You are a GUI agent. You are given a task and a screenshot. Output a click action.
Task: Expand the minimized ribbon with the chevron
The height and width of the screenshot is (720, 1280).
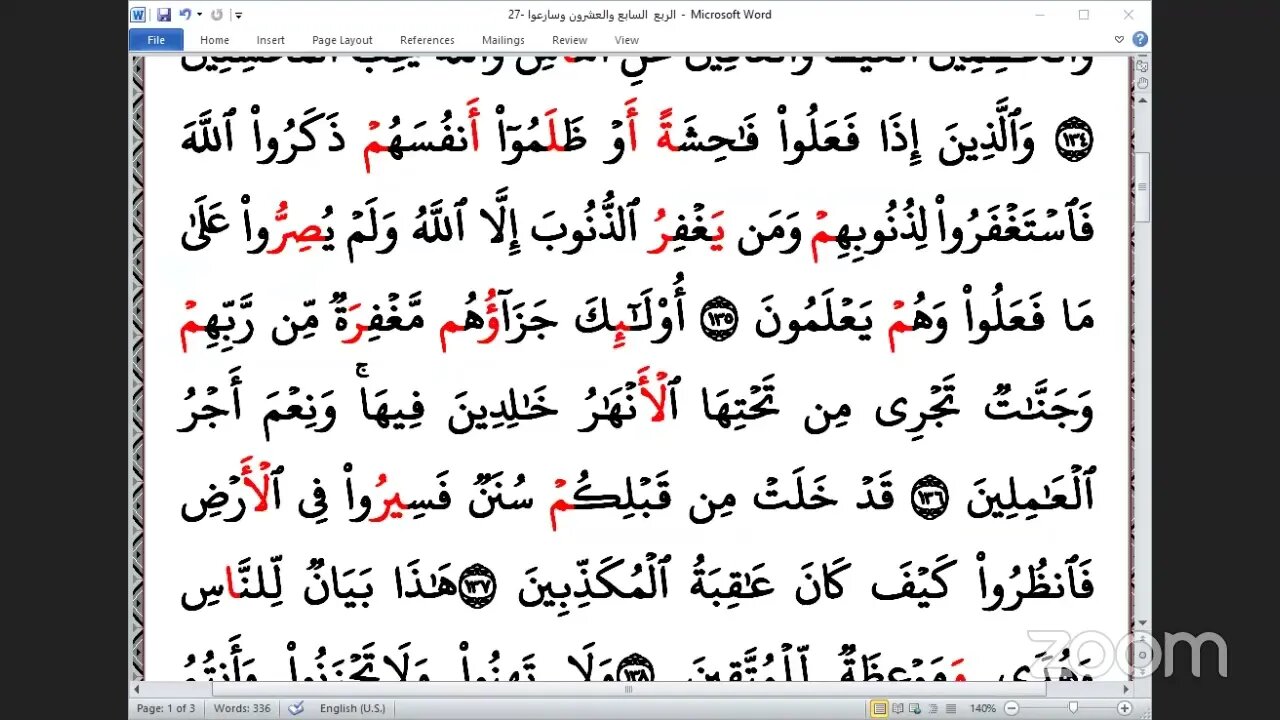[x=1119, y=40]
